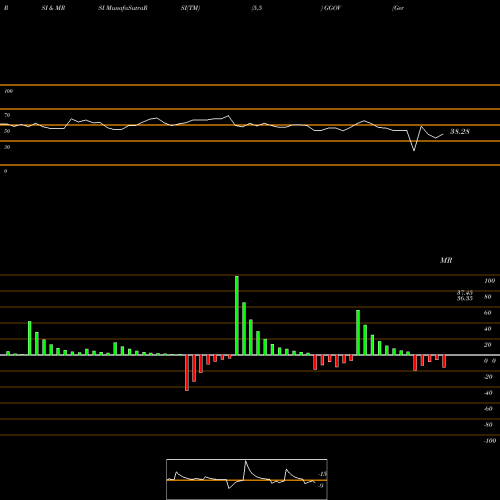Click the 'SI & MR' header label
The width and height of the screenshot is (500, 500).
pos(53,8)
